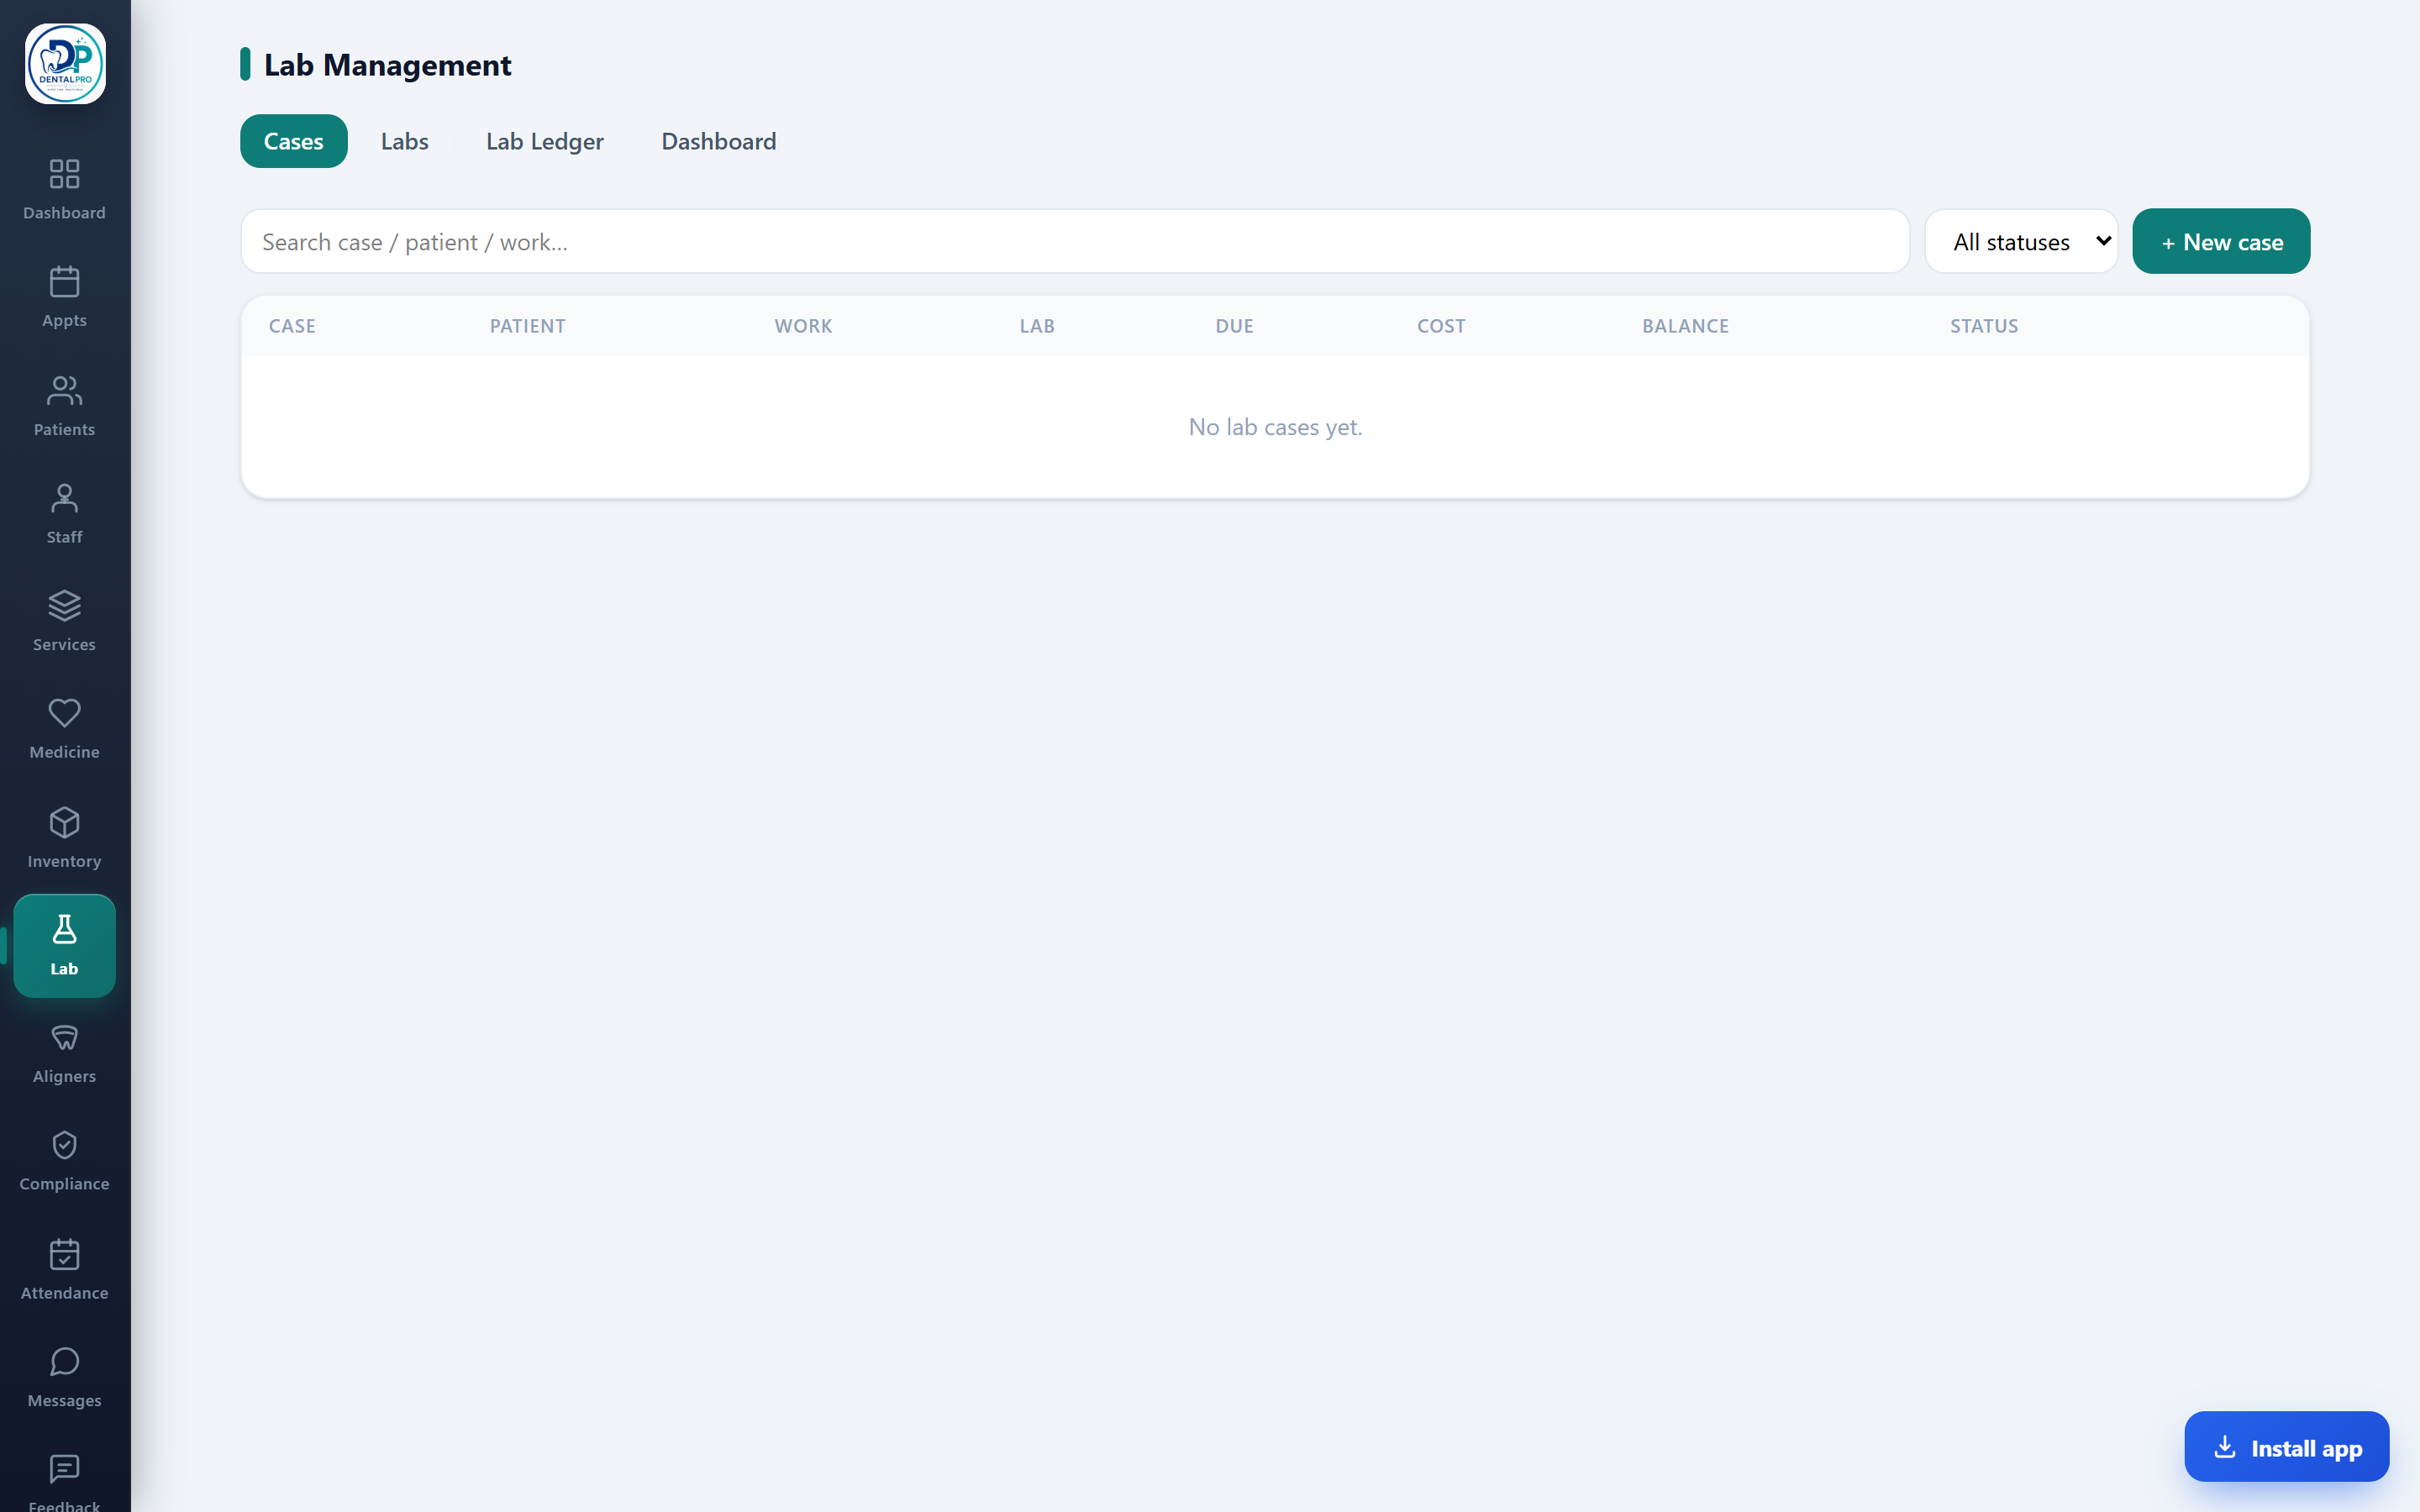
Task: Click the CASE column header
Action: coord(292,326)
